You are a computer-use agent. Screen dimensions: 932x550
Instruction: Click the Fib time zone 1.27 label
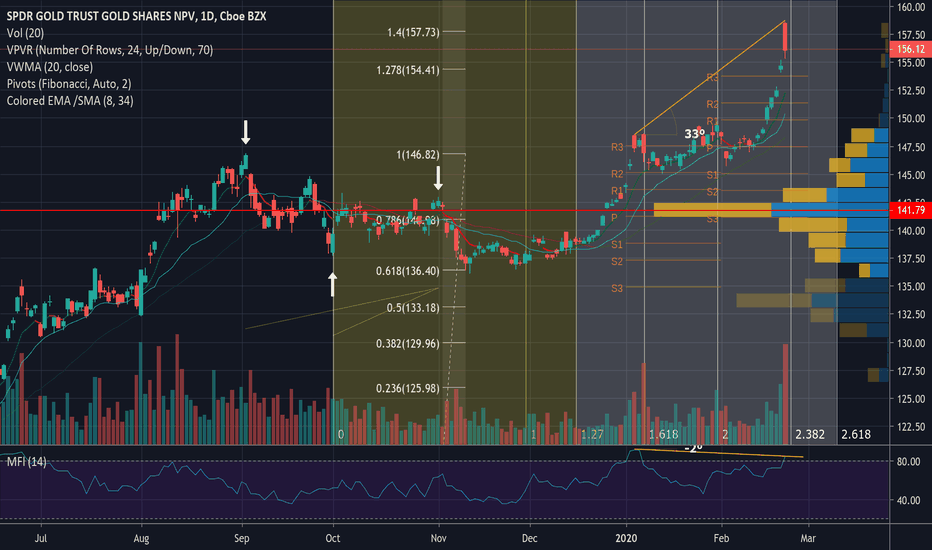[592, 435]
